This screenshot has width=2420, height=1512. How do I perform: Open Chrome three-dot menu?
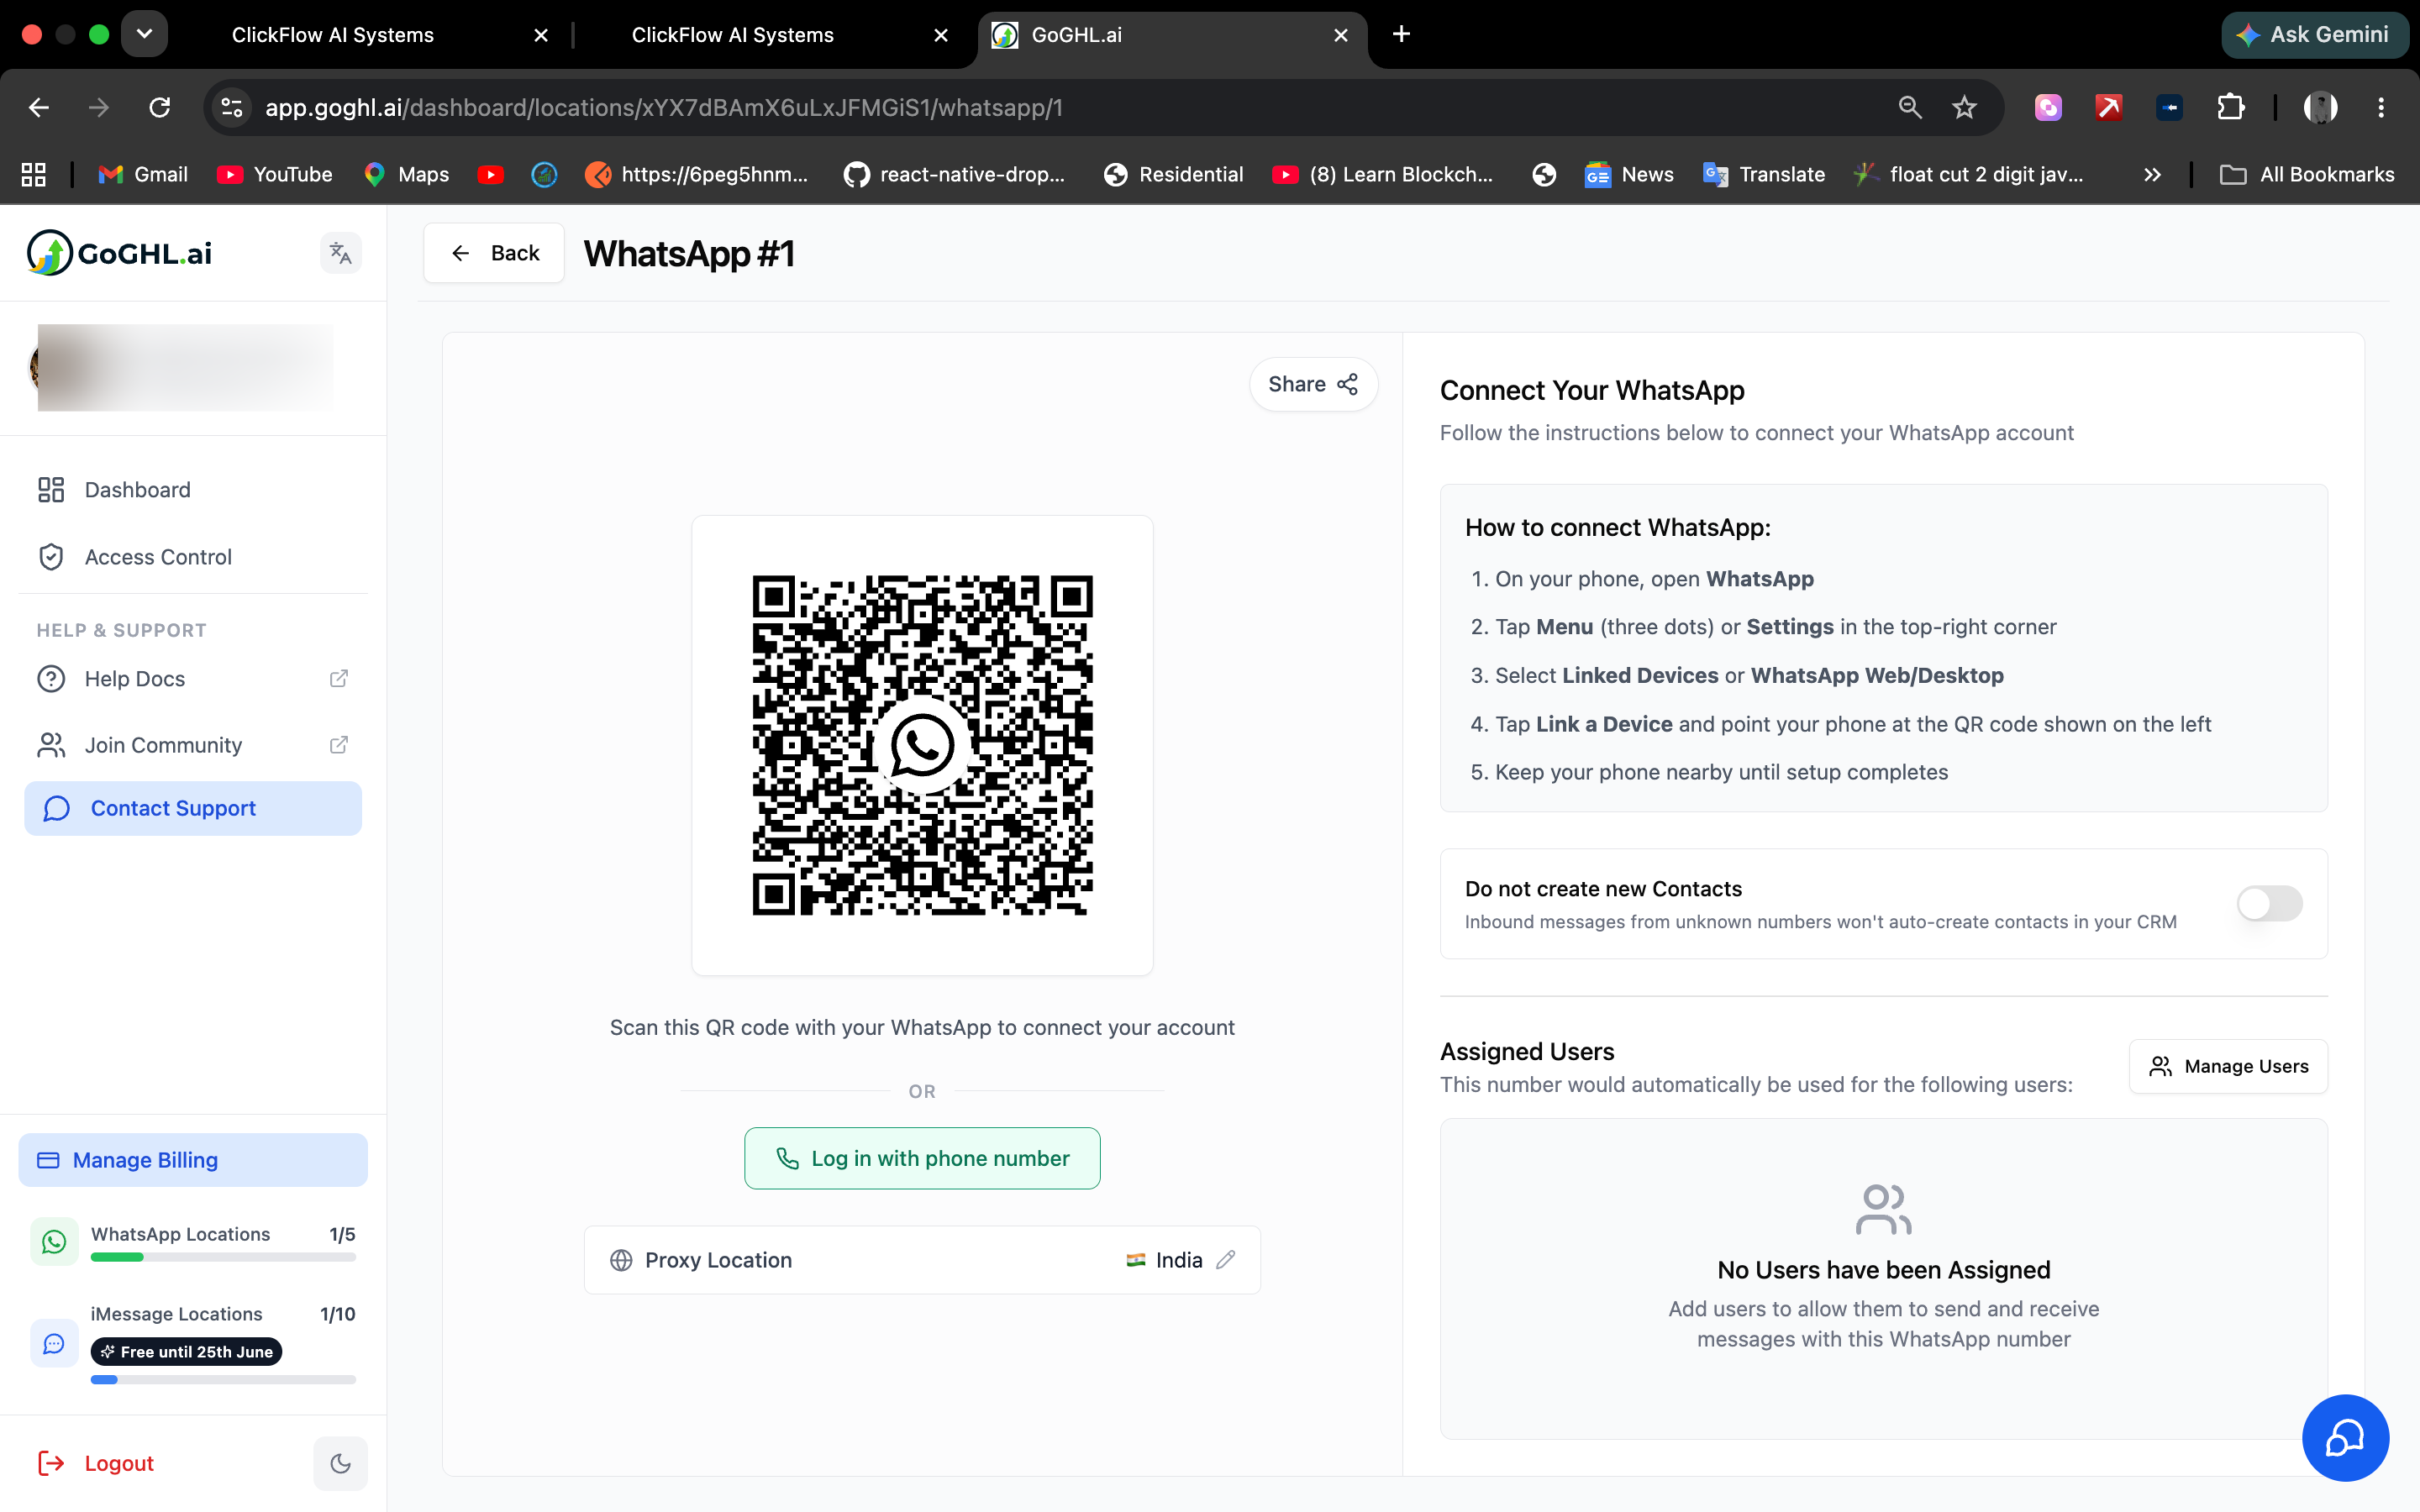point(2380,107)
